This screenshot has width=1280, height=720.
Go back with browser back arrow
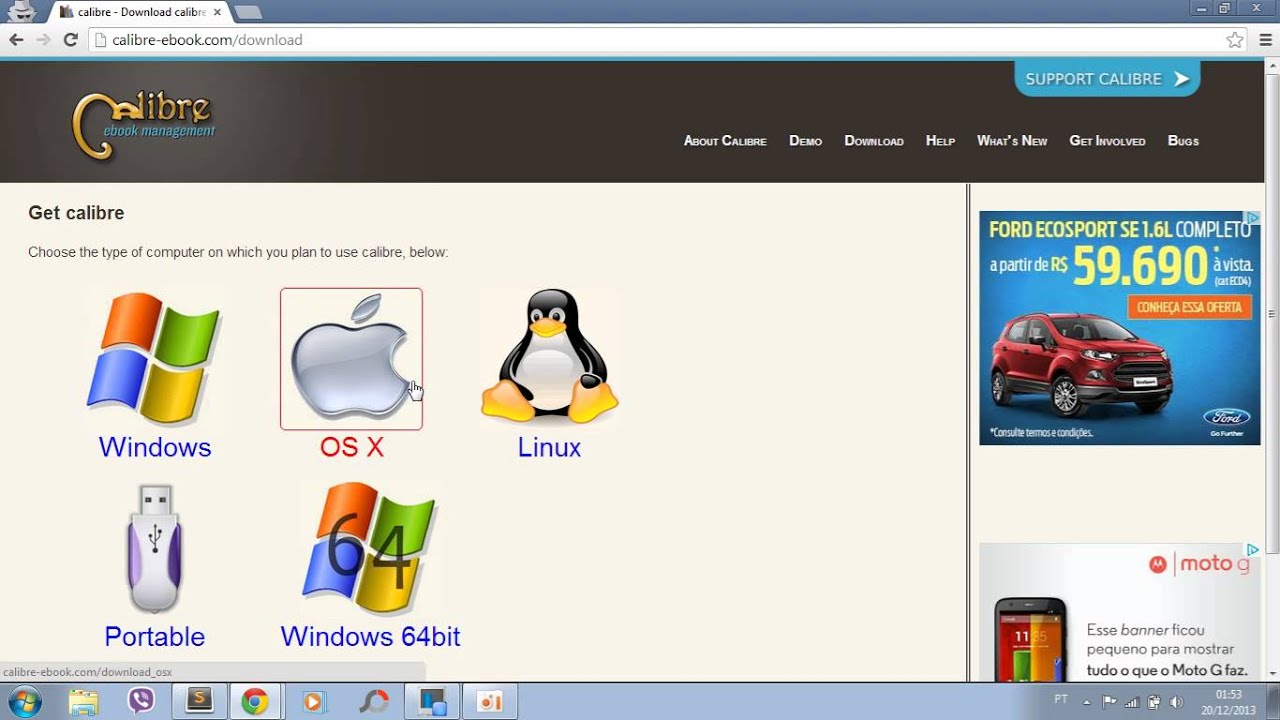(x=16, y=40)
